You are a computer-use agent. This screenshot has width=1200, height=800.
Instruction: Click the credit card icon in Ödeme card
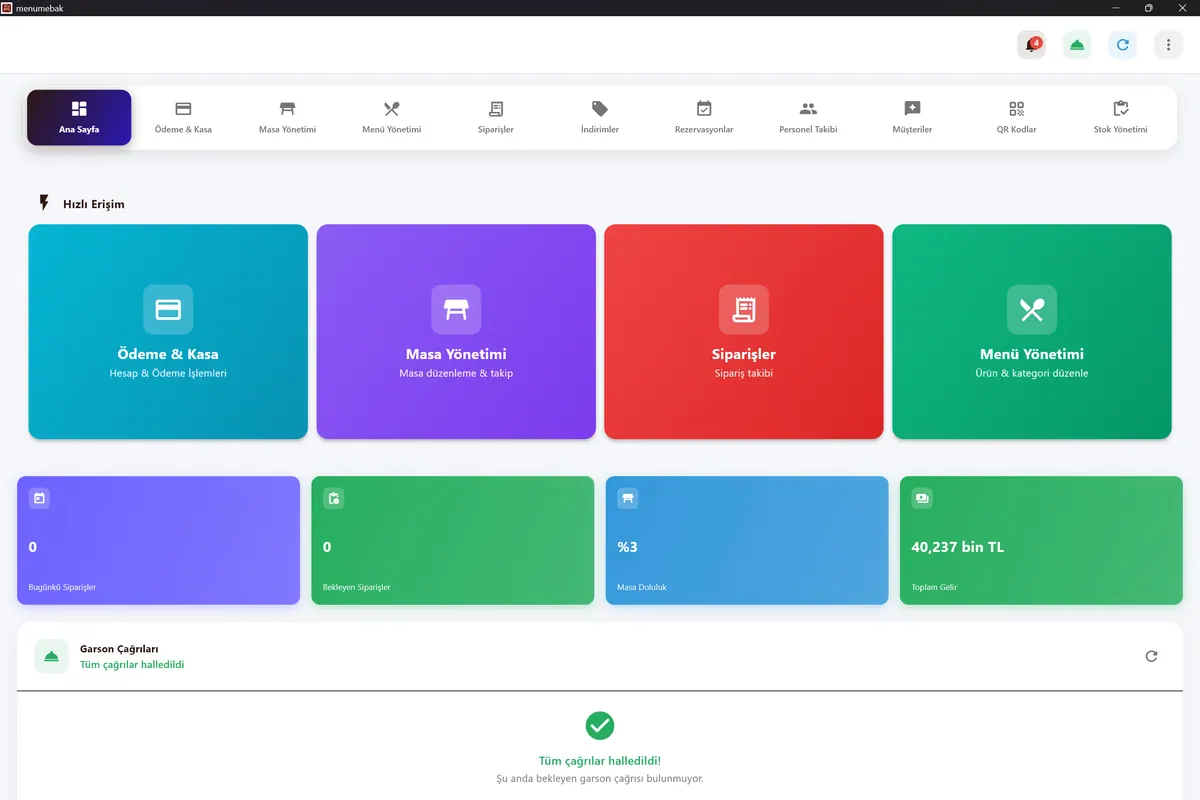tap(168, 310)
